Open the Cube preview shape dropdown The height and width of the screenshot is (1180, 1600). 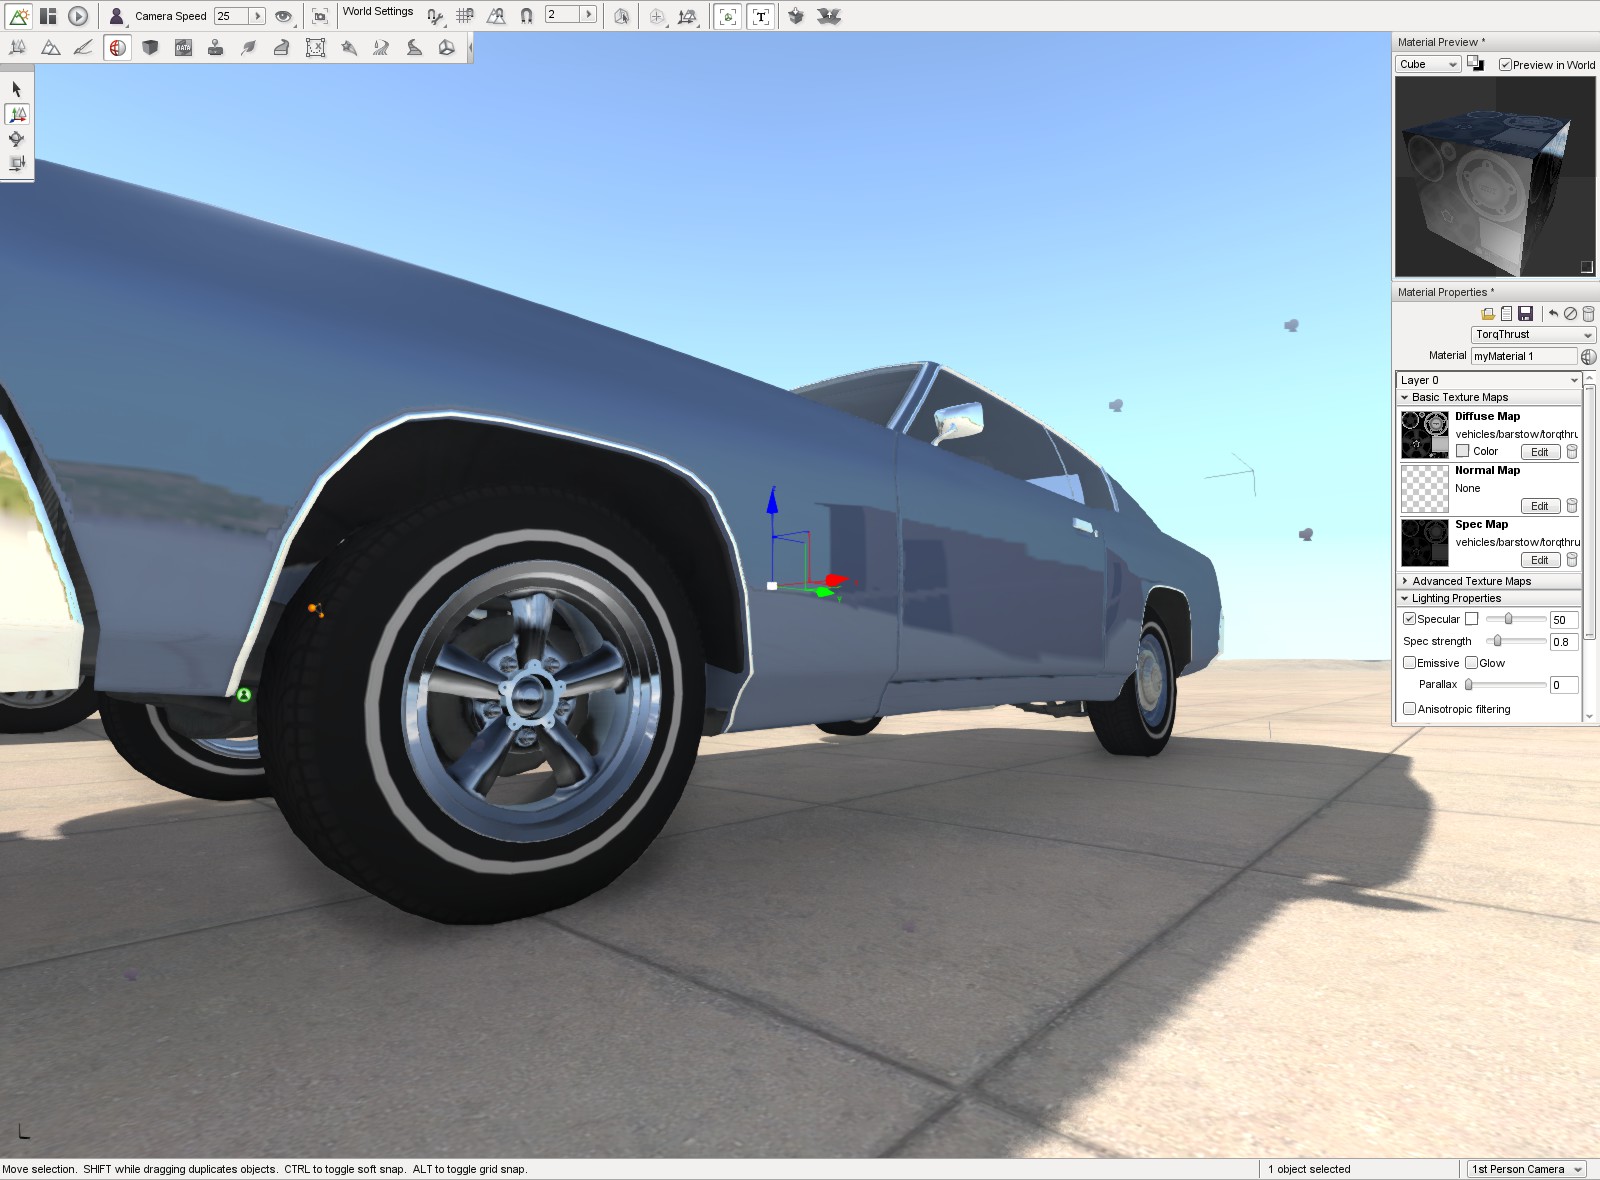pos(1428,64)
